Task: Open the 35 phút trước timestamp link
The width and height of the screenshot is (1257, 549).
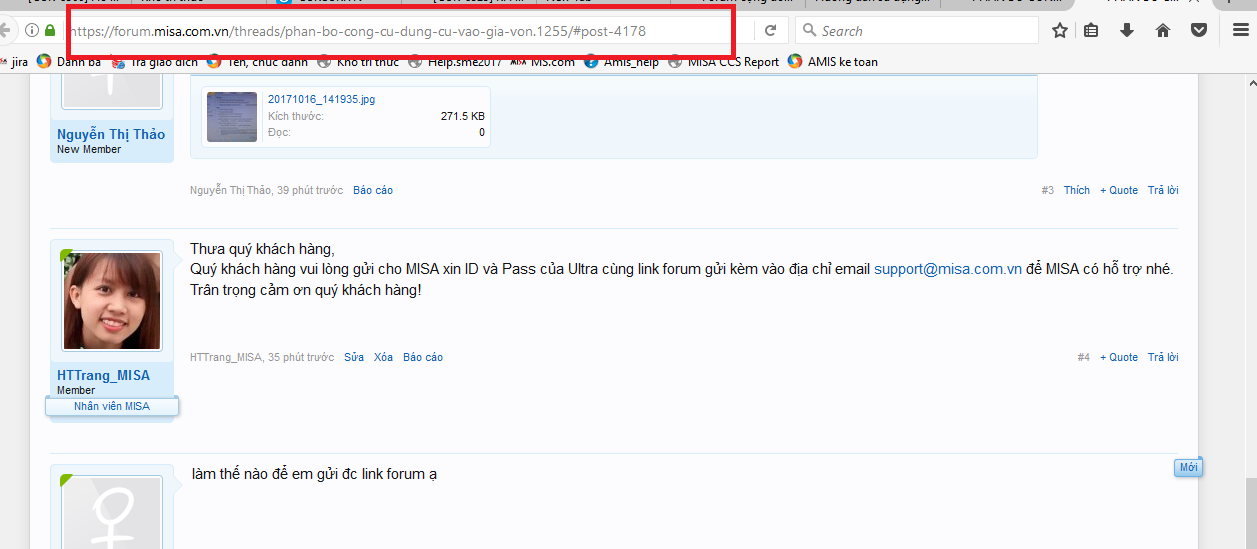Action: point(301,357)
